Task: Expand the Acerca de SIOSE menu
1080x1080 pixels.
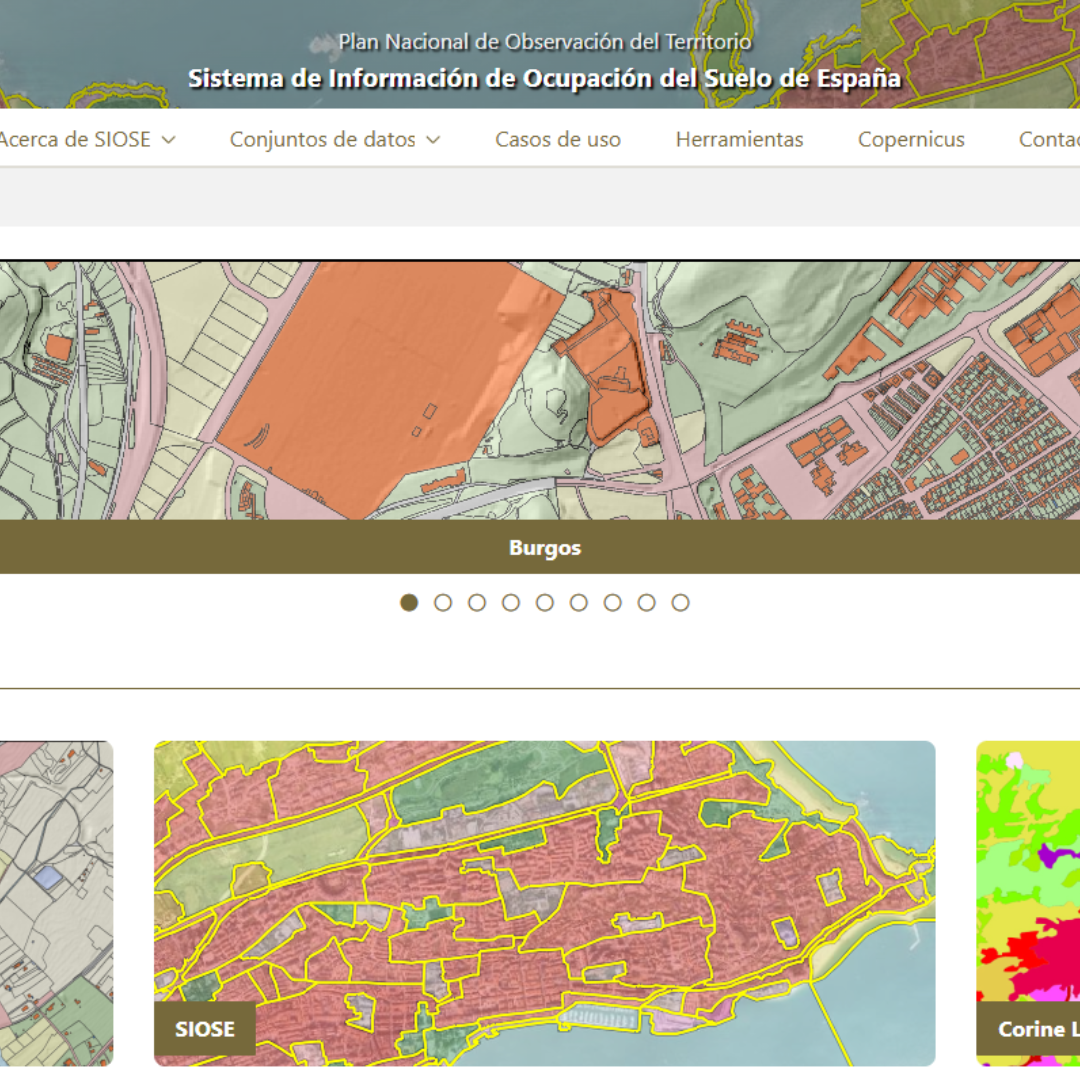Action: tap(86, 140)
